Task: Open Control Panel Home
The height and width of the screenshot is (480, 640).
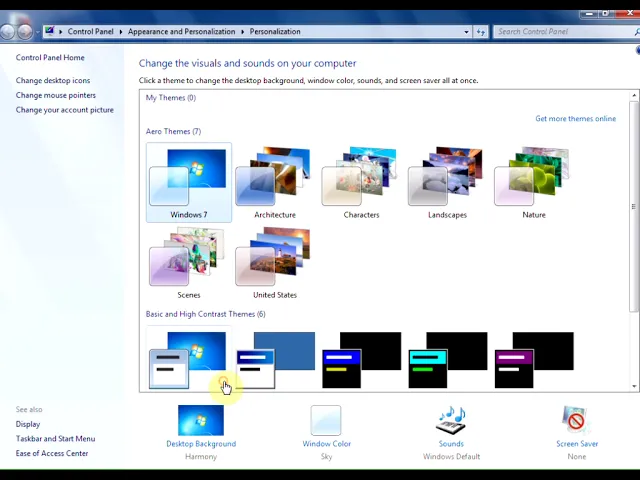Action: 50,58
